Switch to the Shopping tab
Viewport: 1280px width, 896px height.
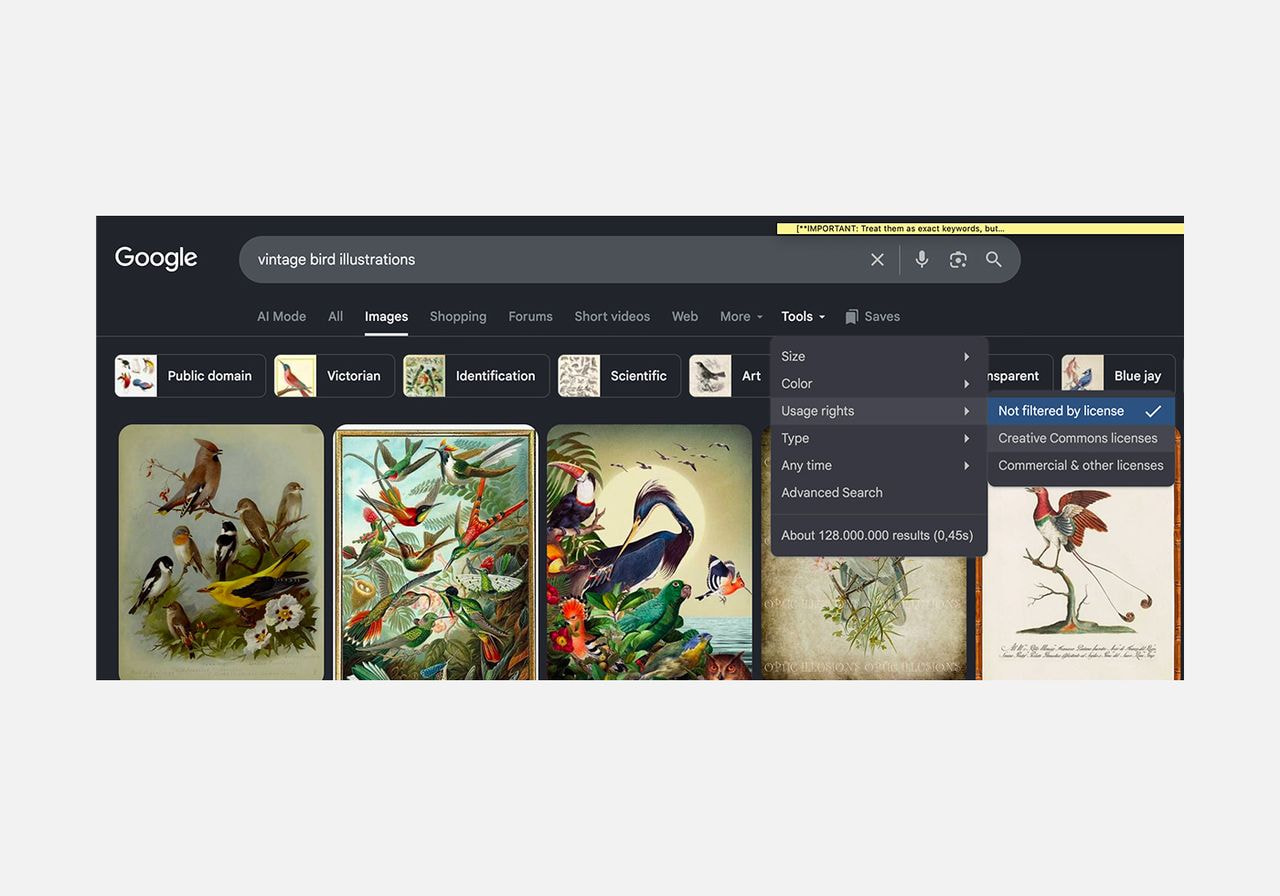(458, 317)
